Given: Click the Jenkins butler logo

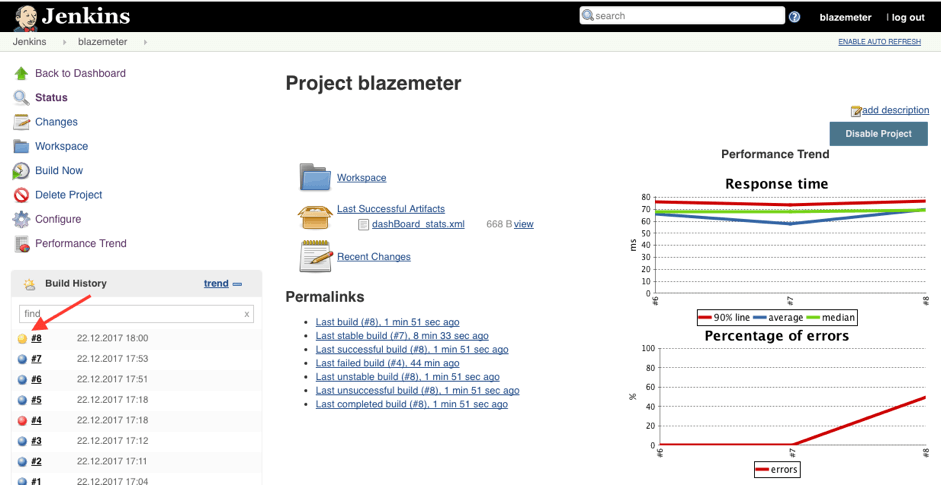Looking at the screenshot, I should click(x=25, y=17).
